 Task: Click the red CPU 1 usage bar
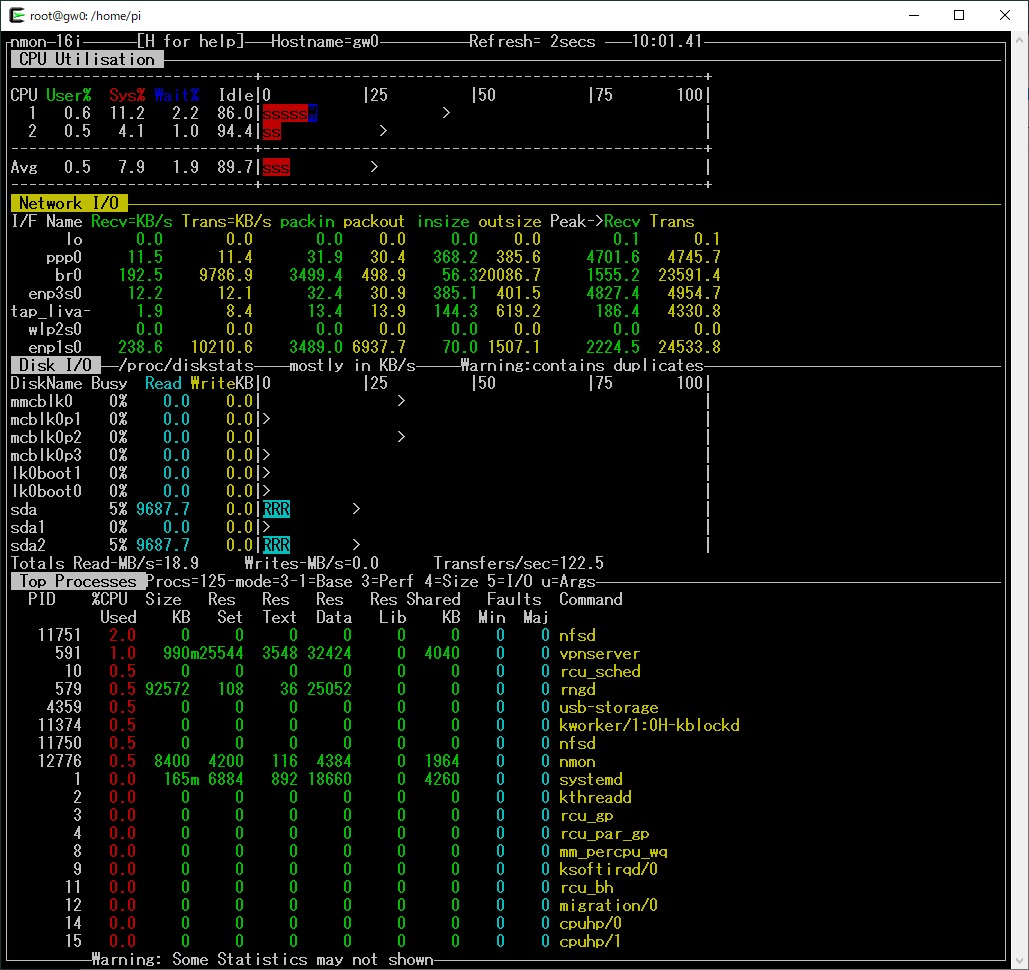coord(285,114)
